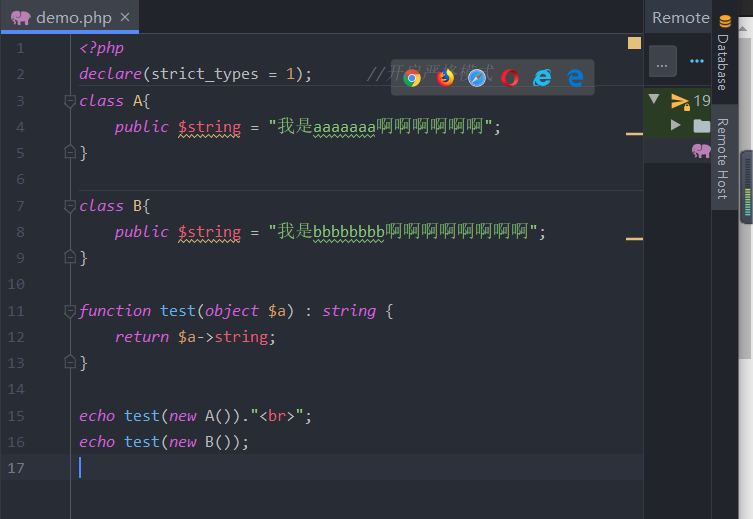Collapse the remote server tree node
The height and width of the screenshot is (519, 753).
(654, 99)
